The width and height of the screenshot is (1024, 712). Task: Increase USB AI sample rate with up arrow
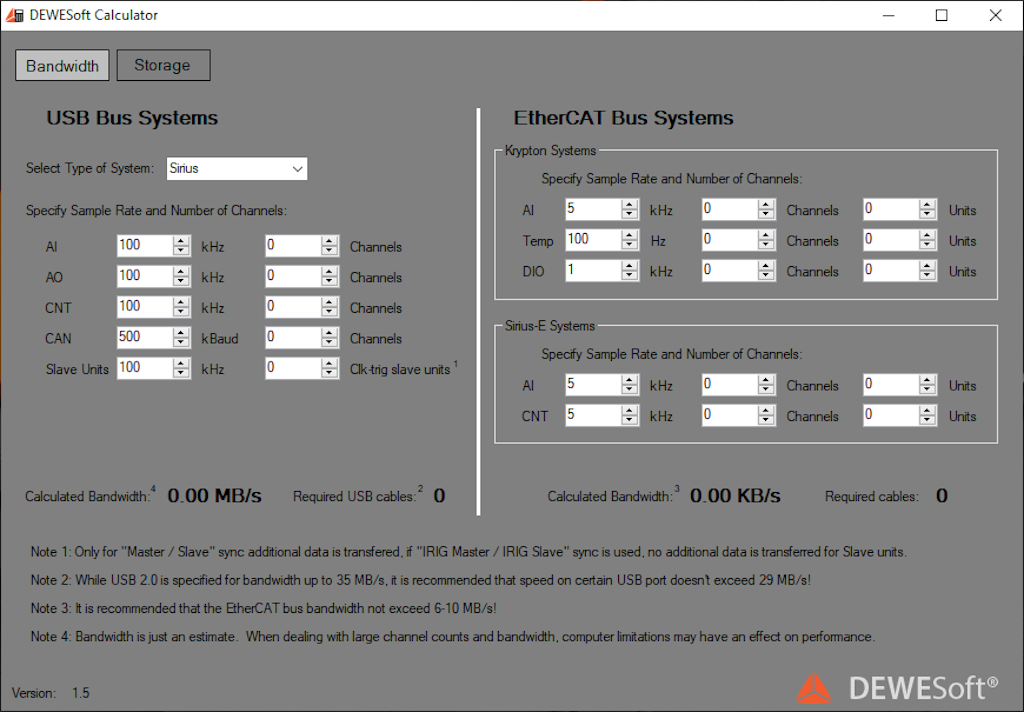pyautogui.click(x=181, y=241)
